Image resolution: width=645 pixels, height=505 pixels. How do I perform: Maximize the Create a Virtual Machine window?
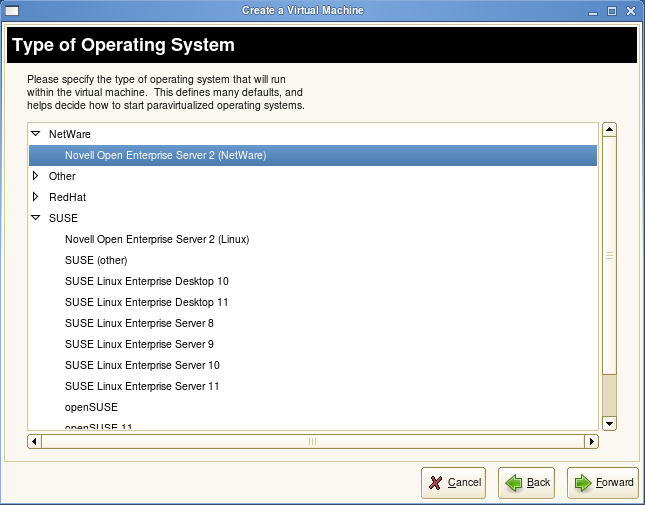612,11
